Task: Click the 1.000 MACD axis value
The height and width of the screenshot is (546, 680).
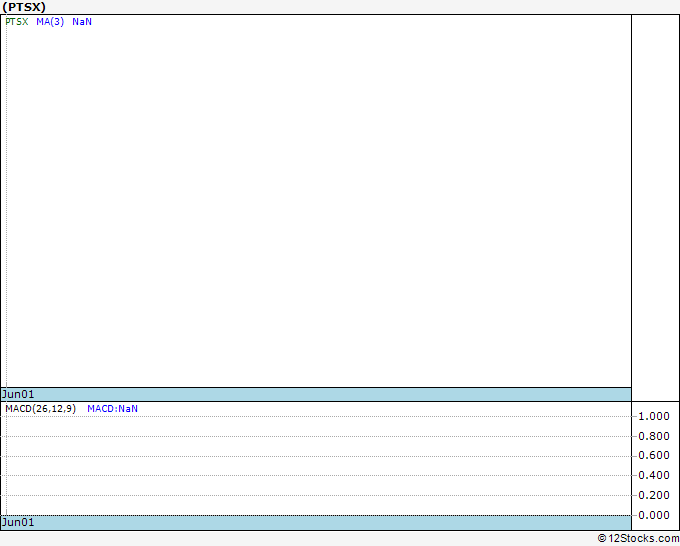Action: [653, 416]
